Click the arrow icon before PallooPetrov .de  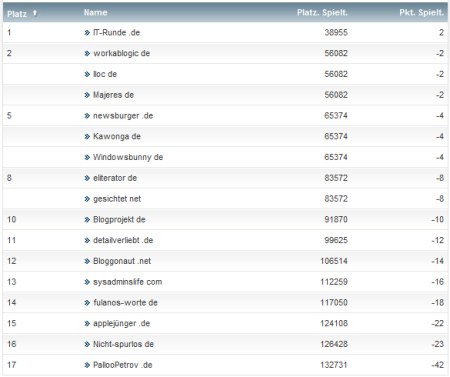click(x=87, y=365)
